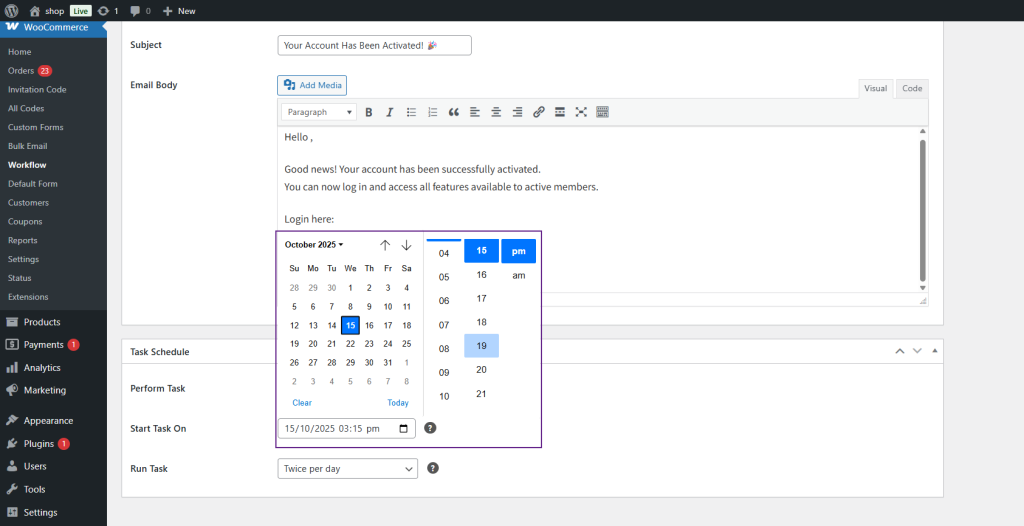Open the Tools admin menu

pos(35,489)
